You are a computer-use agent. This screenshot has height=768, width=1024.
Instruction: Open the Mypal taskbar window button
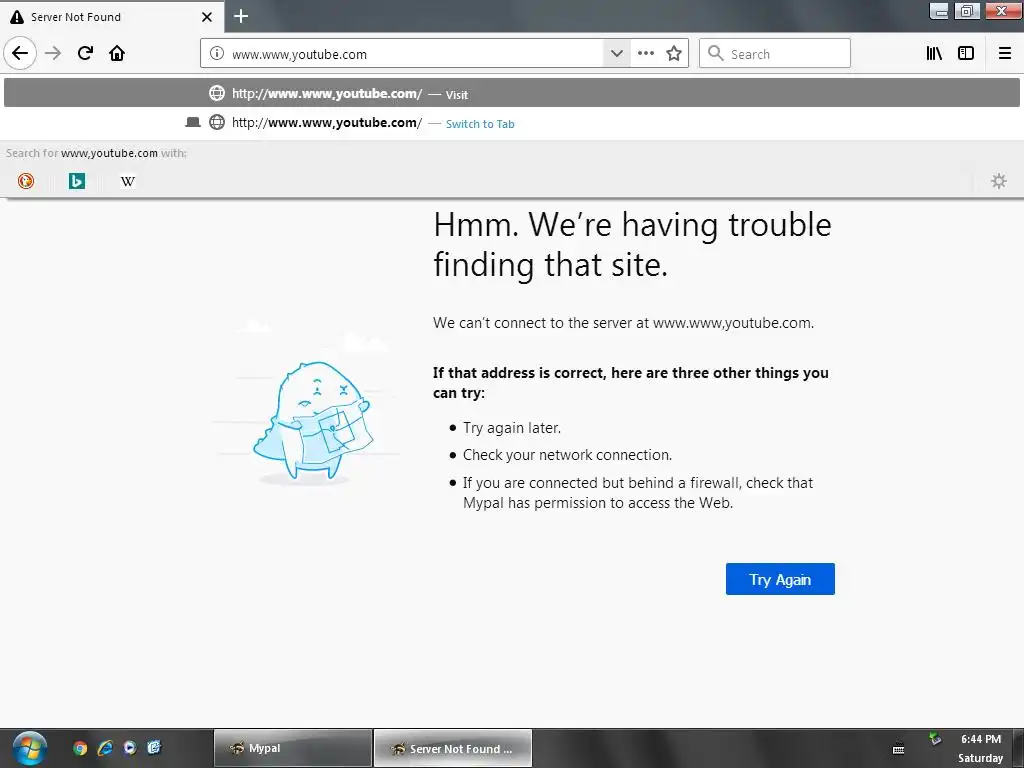293,748
